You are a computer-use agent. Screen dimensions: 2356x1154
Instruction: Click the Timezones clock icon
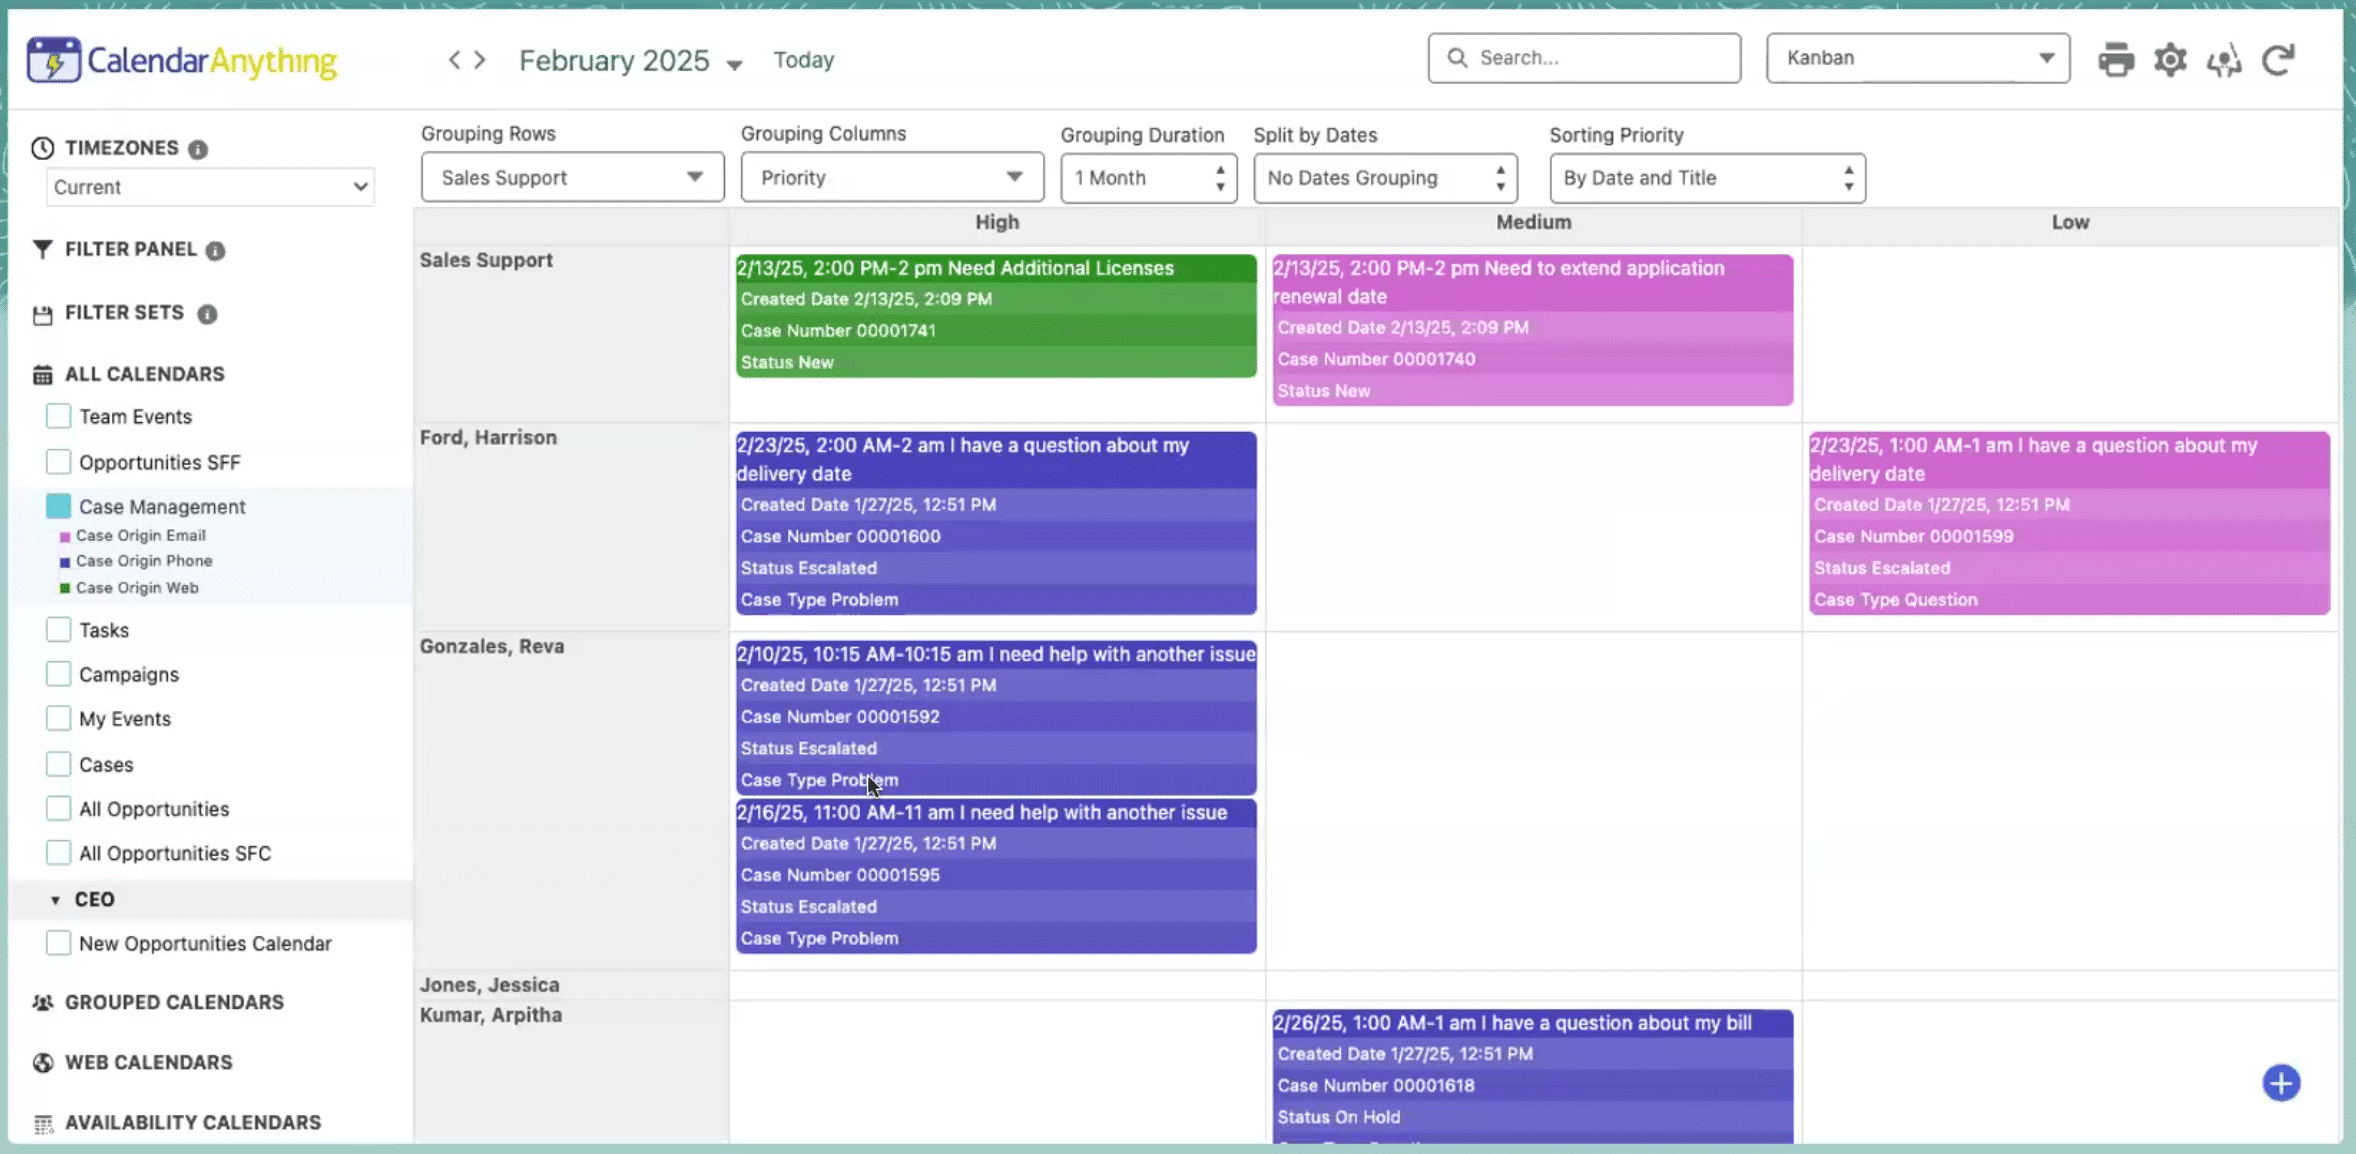coord(42,147)
